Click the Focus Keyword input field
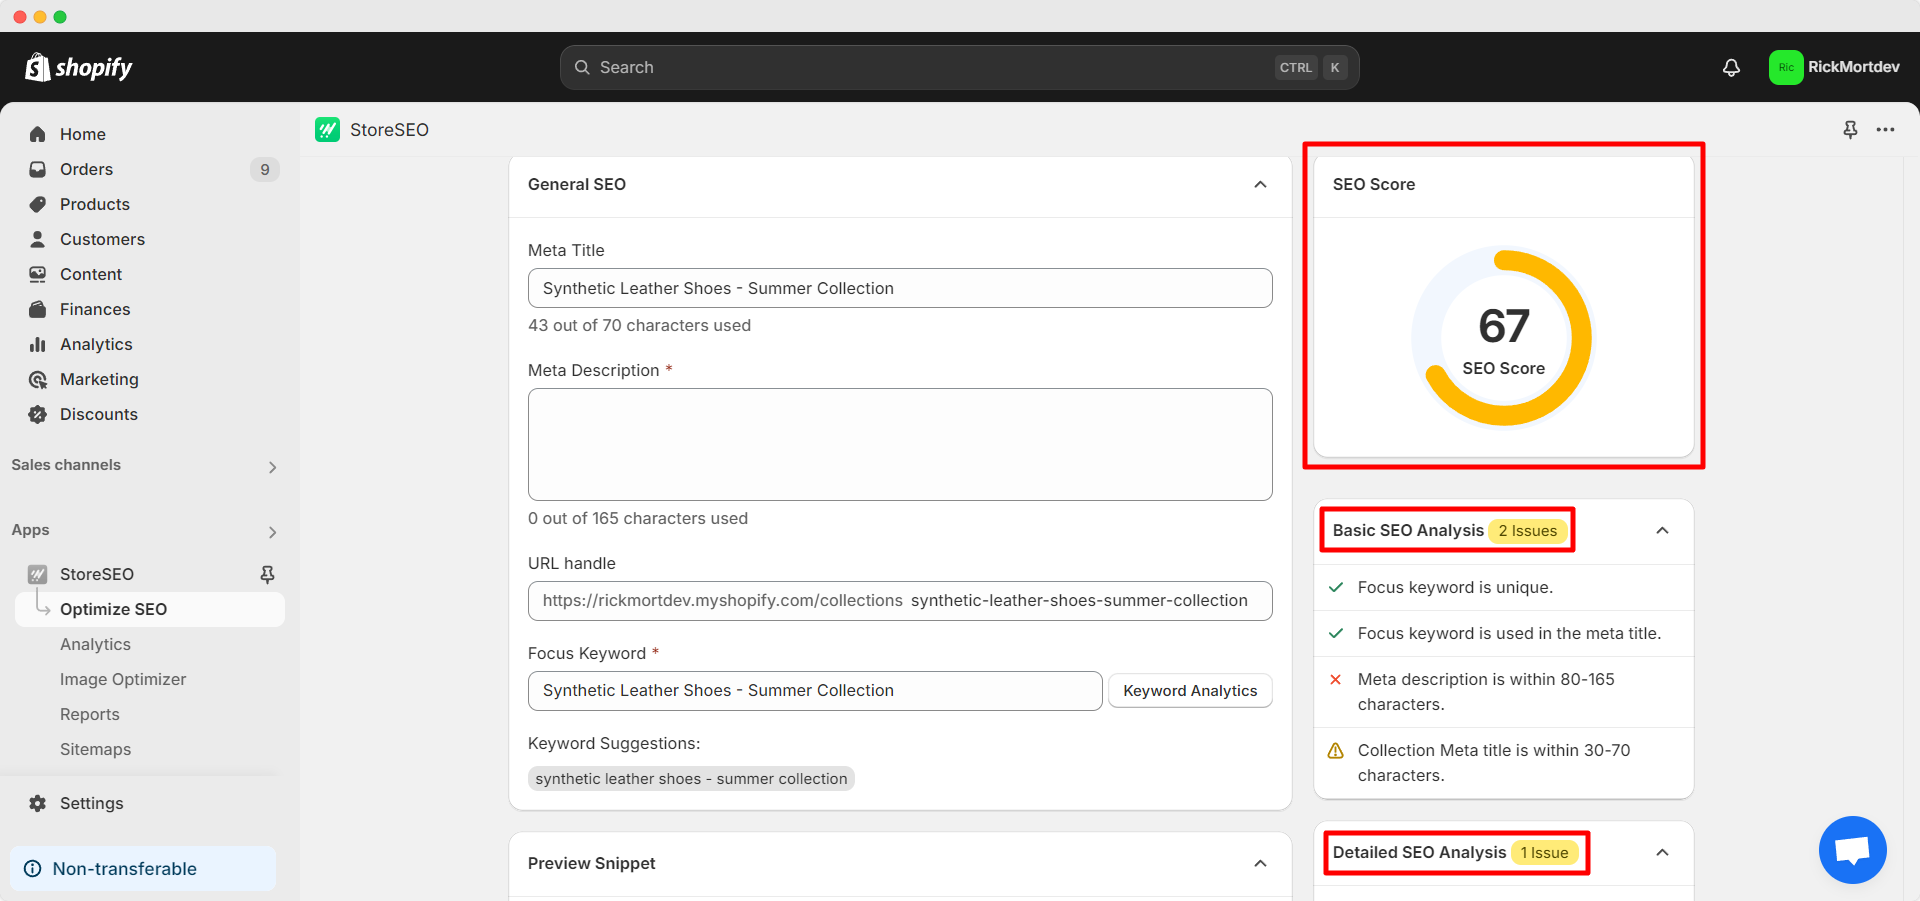The image size is (1920, 901). [815, 690]
